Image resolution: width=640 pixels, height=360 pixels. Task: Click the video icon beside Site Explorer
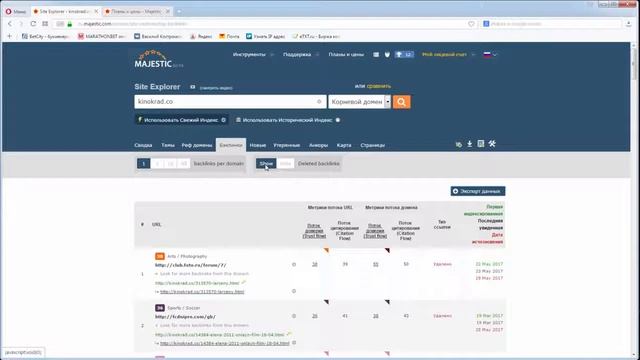[x=193, y=87]
